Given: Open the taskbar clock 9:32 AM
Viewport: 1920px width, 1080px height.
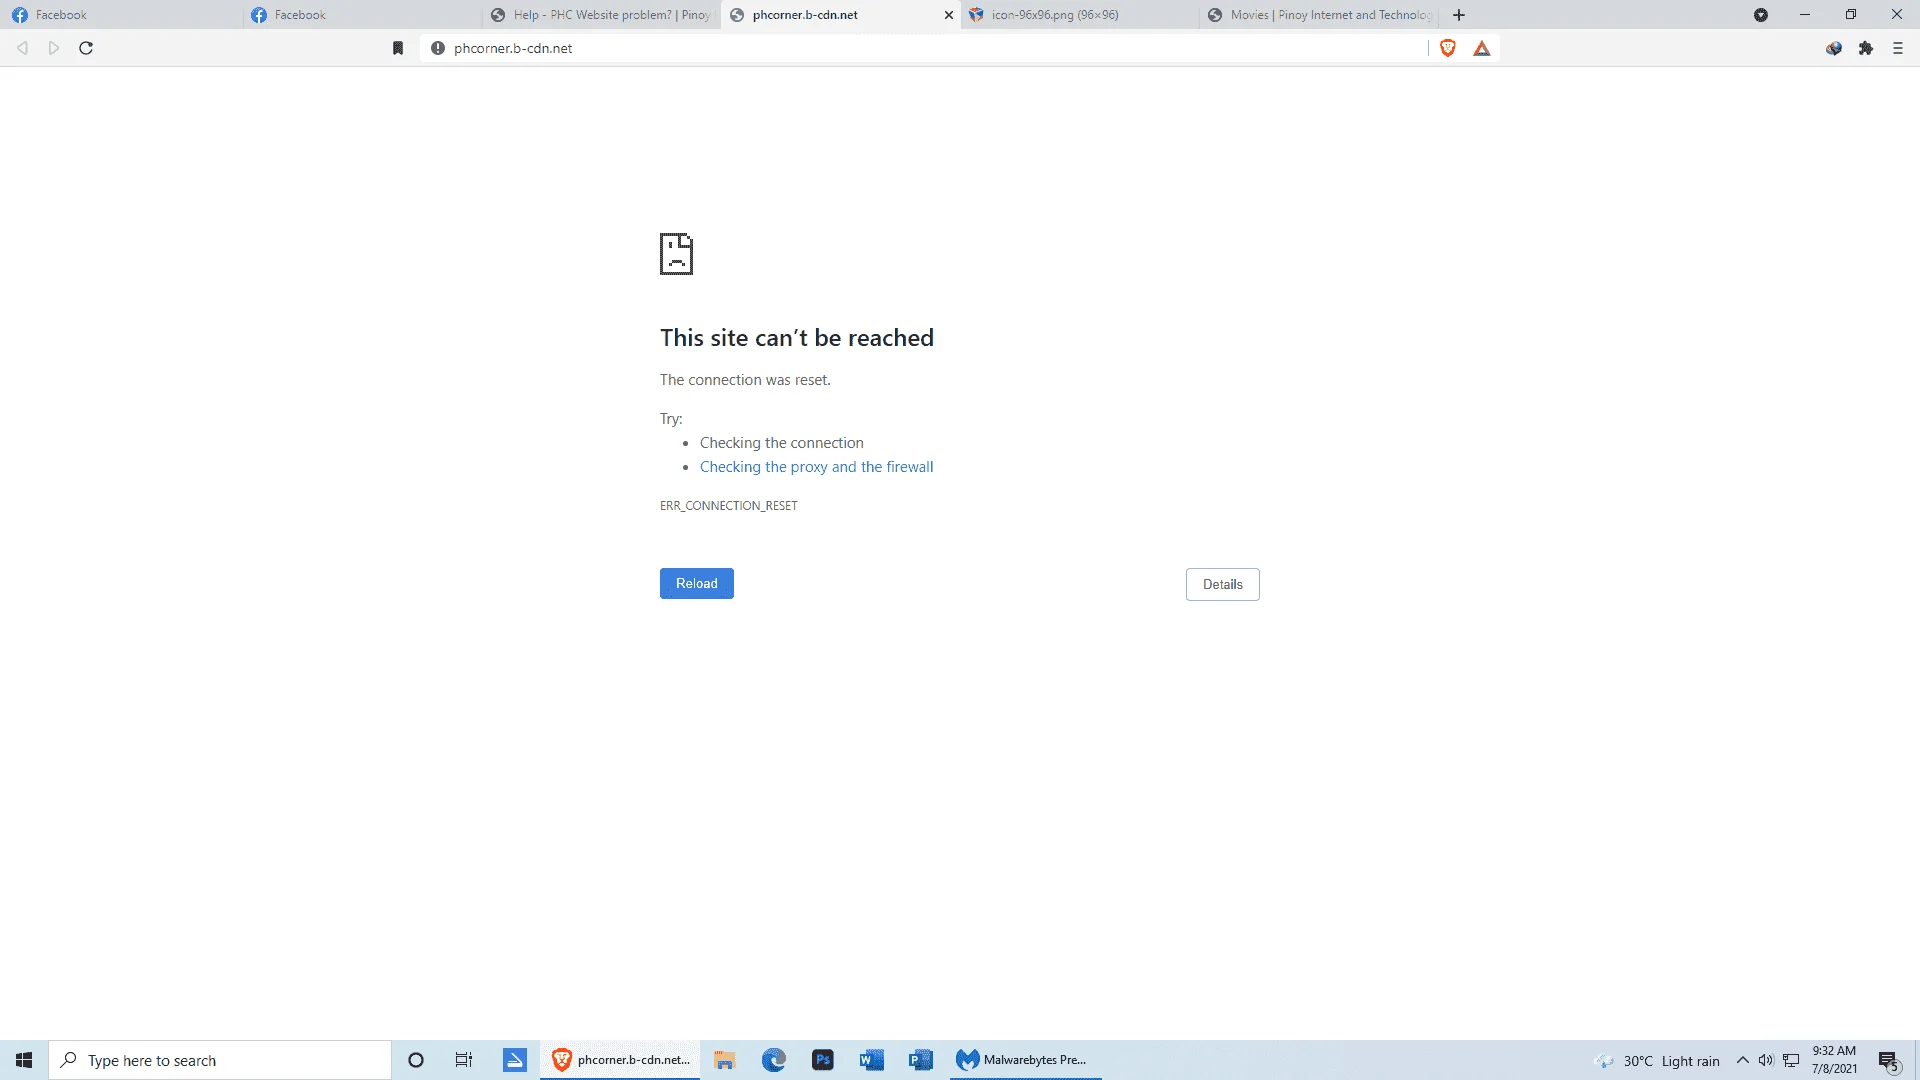Looking at the screenshot, I should coord(1834,1060).
